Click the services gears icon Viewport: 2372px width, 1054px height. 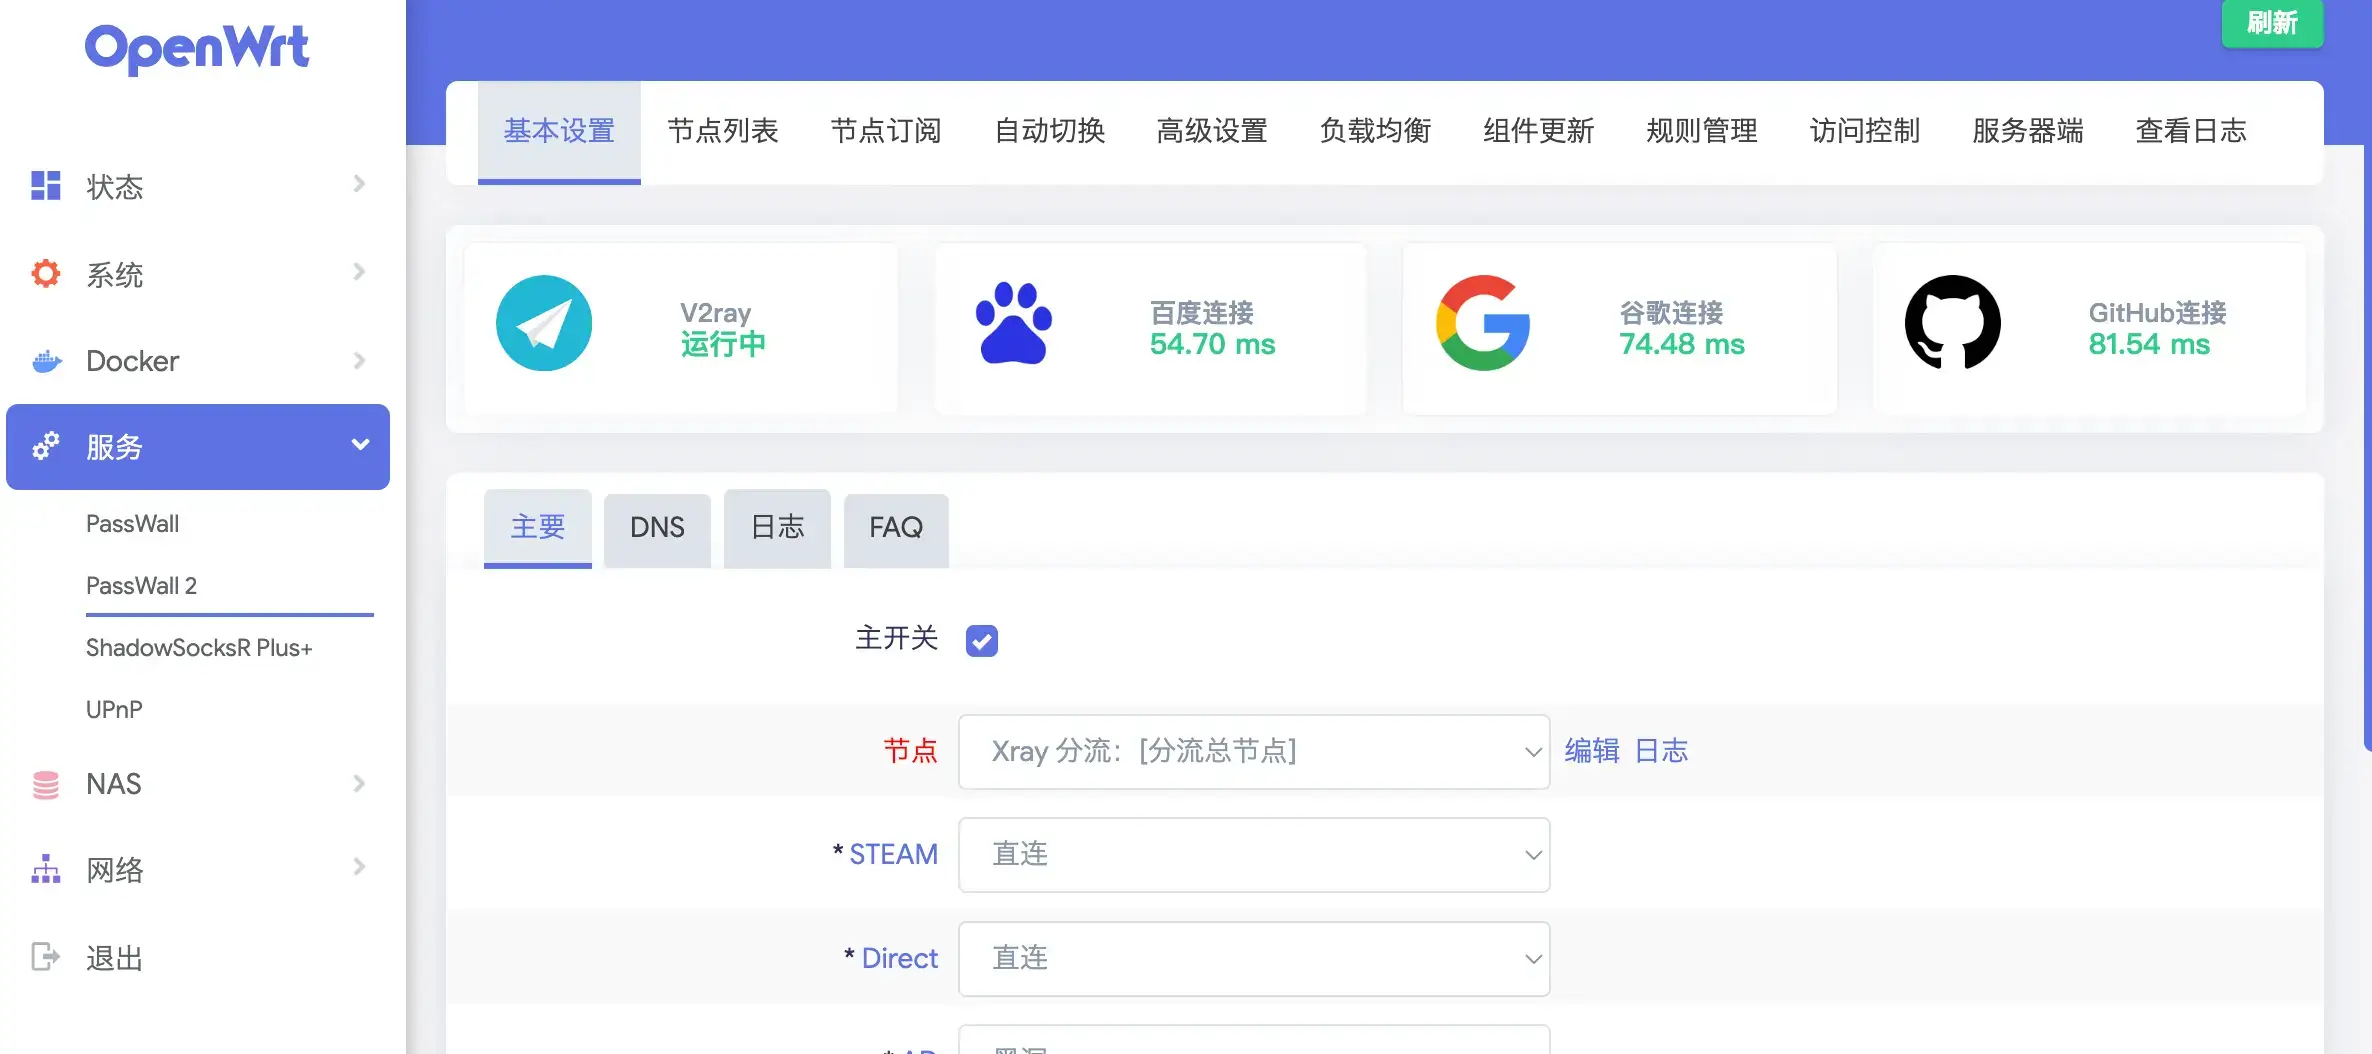pos(46,446)
